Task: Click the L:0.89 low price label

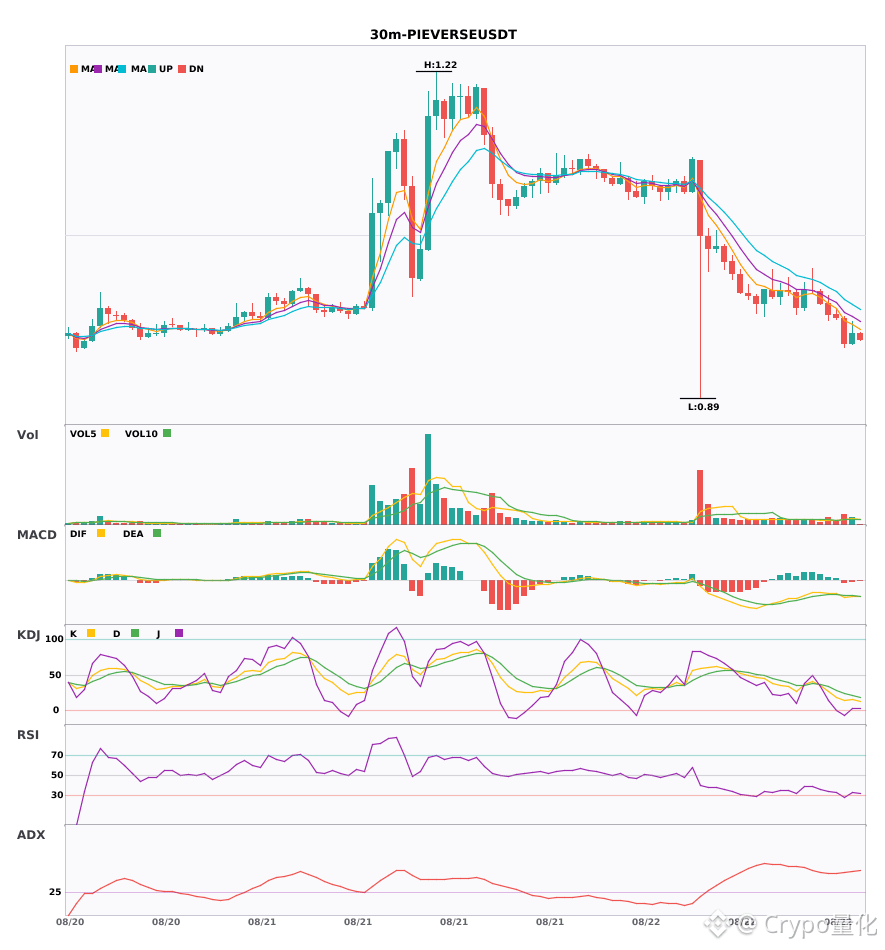Action: pos(703,407)
